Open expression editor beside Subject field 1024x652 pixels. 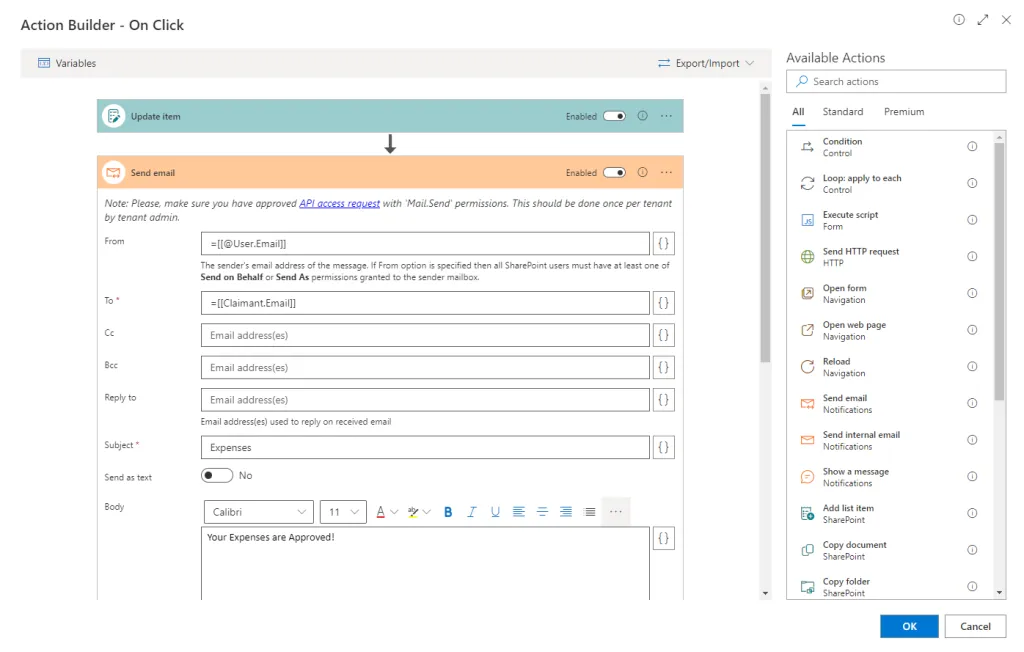[x=664, y=447]
